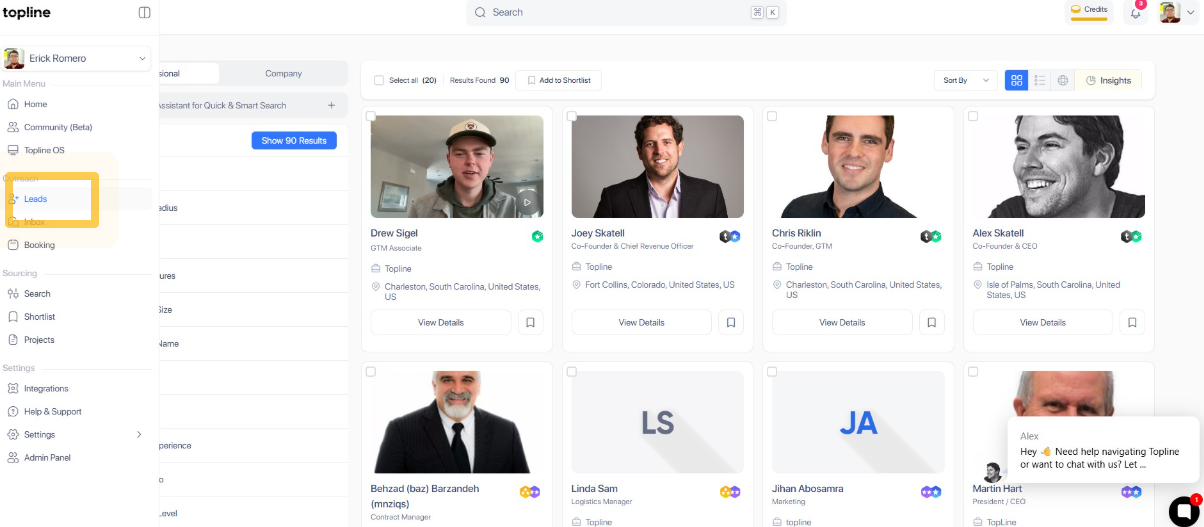The height and width of the screenshot is (527, 1204).
Task: Open Search under Sourcing
Action: pyautogui.click(x=37, y=294)
